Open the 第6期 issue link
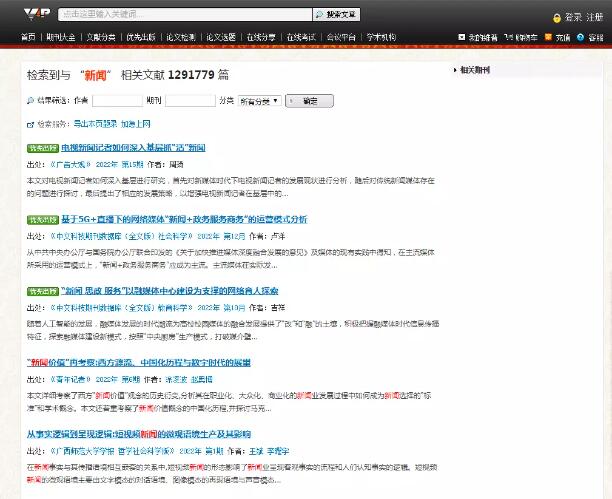Screen dimensions: 612x499 coord(131,379)
